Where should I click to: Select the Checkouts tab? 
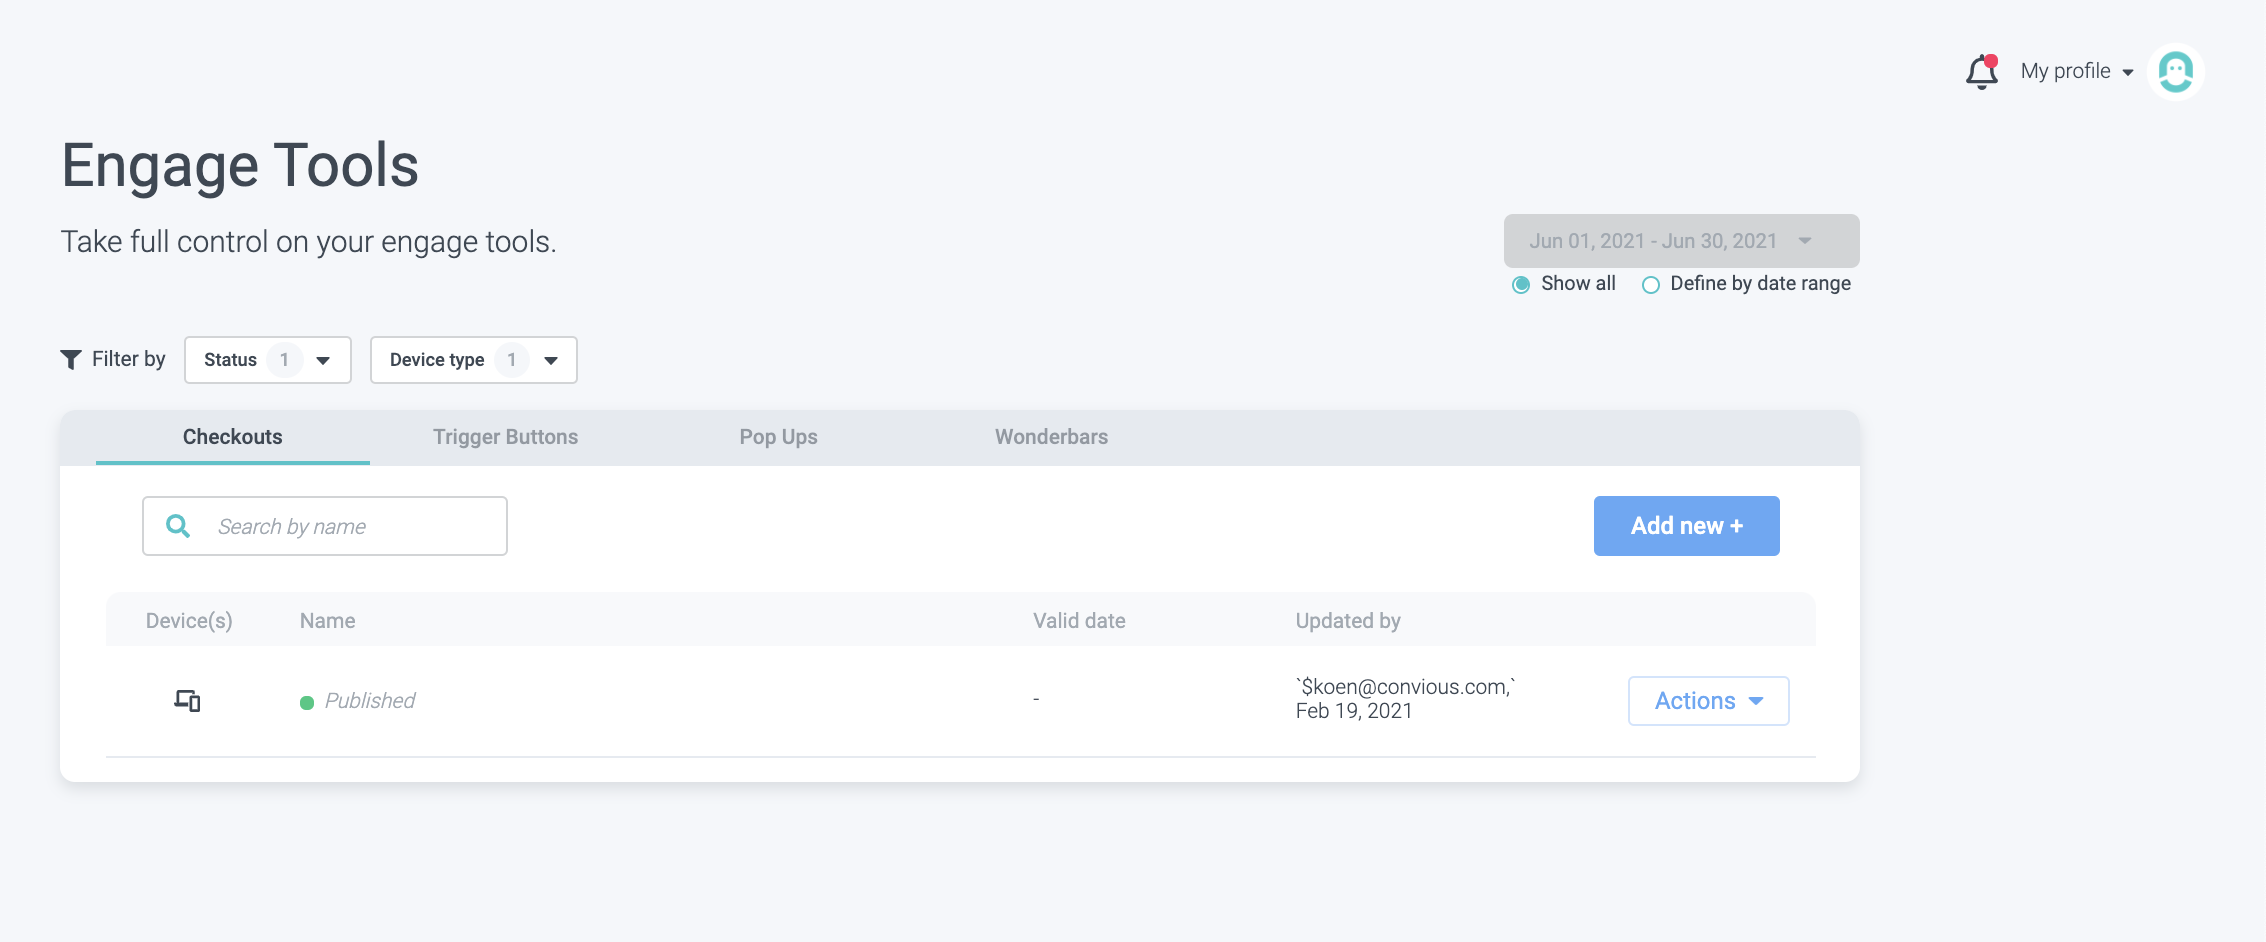click(x=232, y=437)
